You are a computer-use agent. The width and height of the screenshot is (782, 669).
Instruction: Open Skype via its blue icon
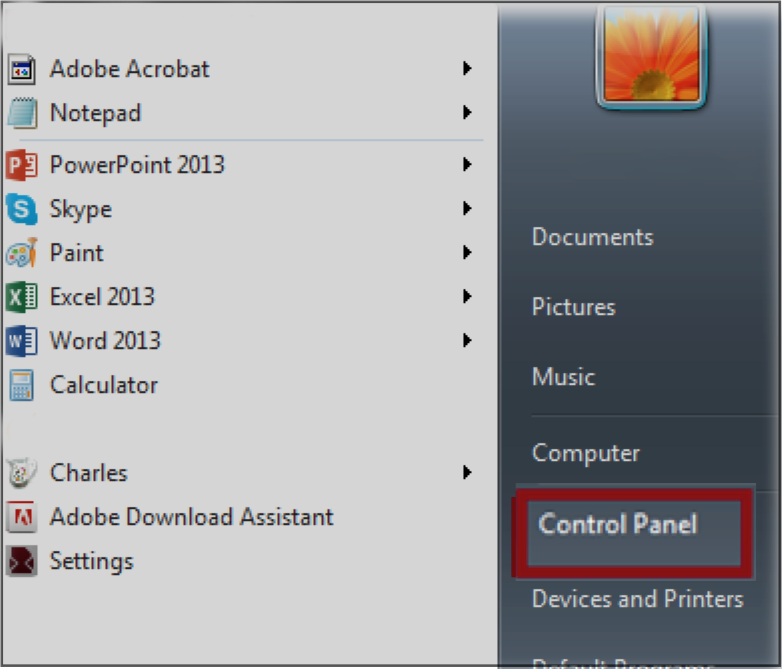click(21, 210)
